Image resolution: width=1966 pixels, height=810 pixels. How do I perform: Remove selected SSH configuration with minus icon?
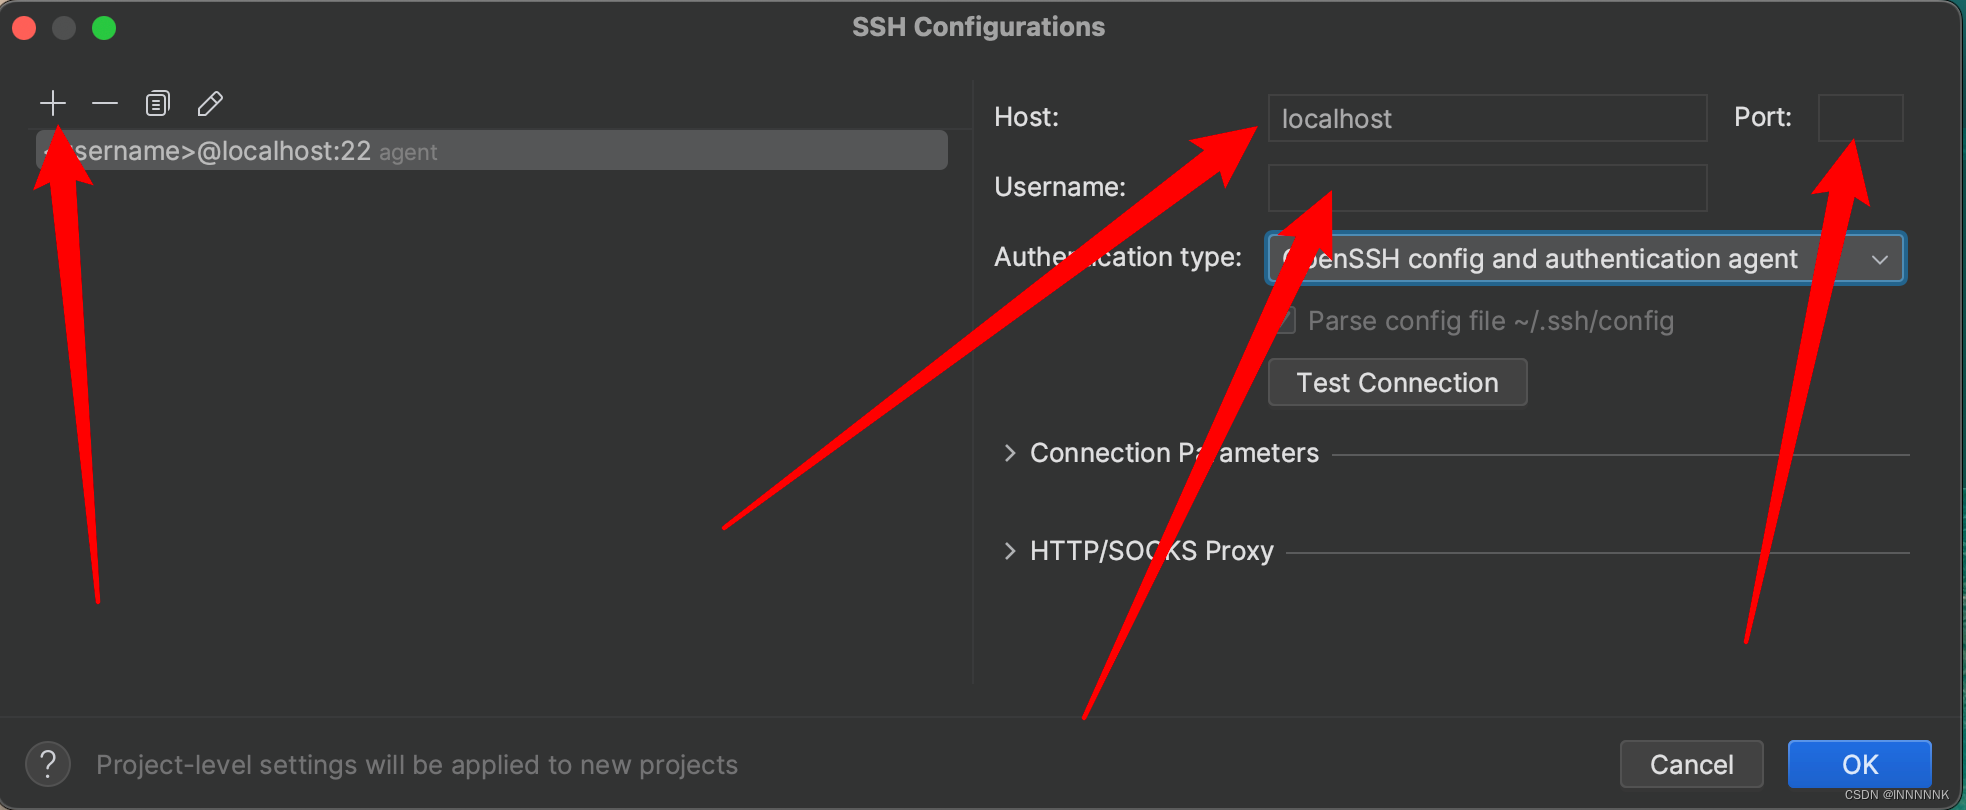coord(105,103)
